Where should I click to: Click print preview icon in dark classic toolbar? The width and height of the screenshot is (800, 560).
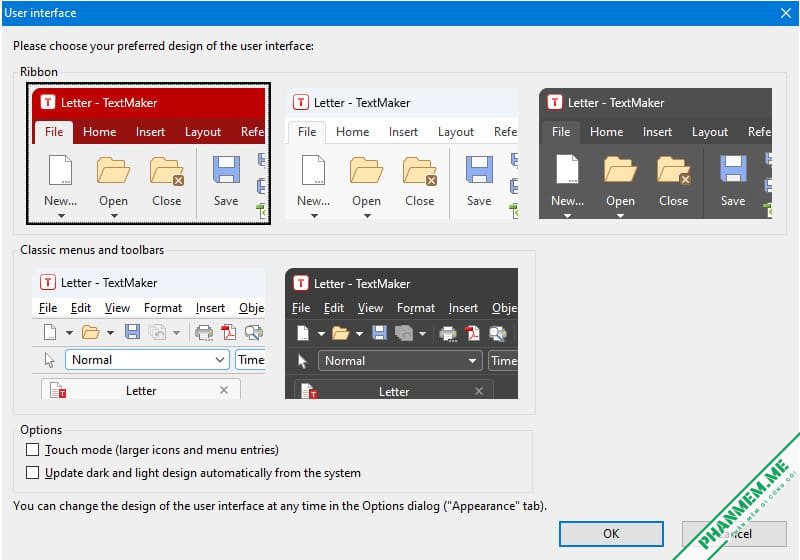(498, 334)
